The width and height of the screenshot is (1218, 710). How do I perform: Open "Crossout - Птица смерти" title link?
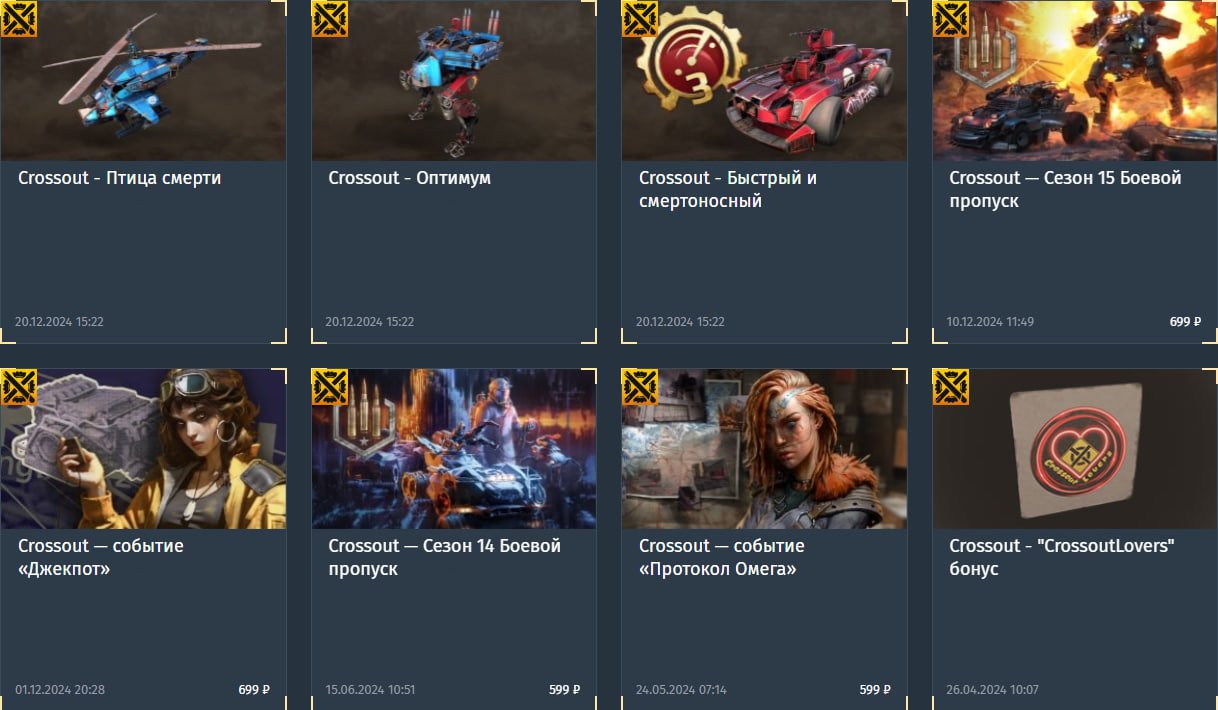pos(120,178)
